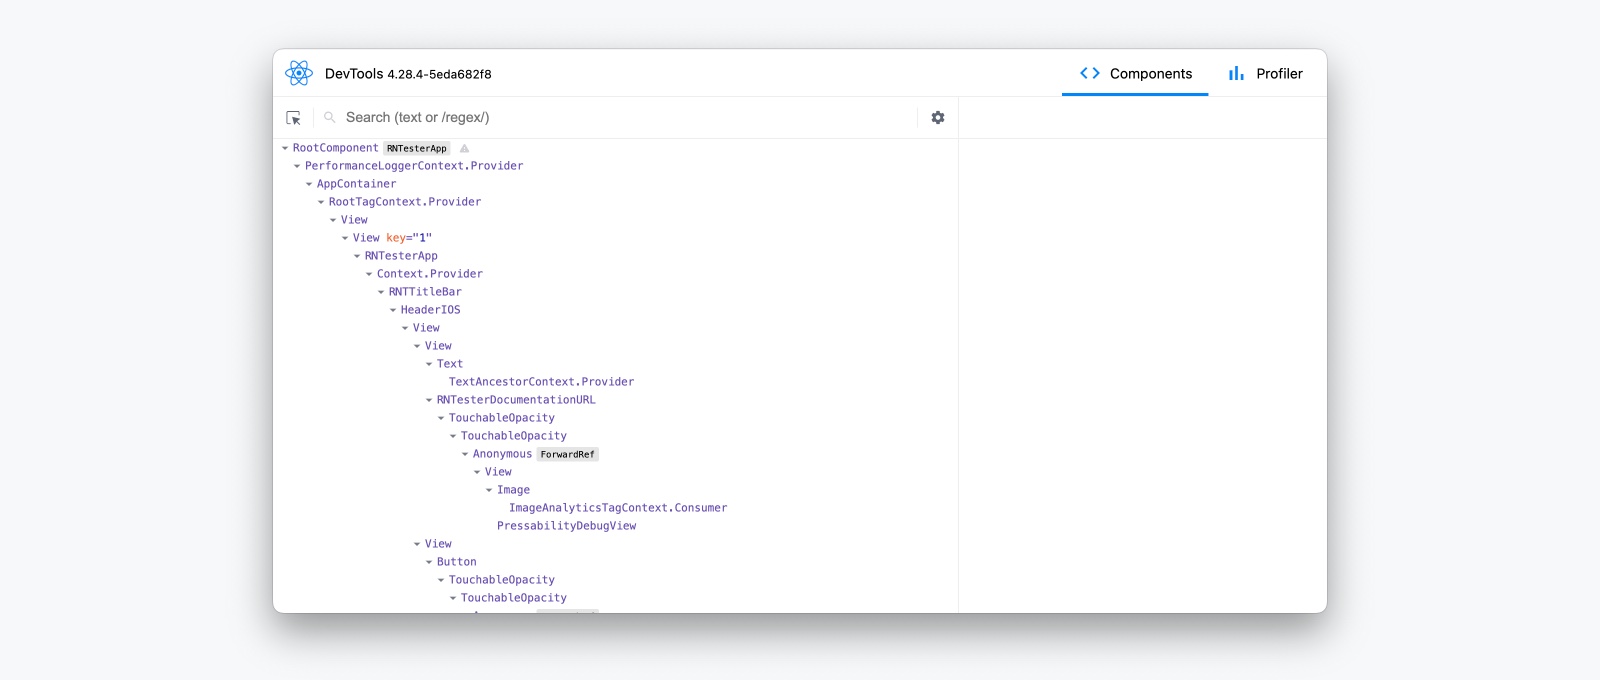The height and width of the screenshot is (680, 1600).
Task: Select the TextAncestorContext.Provider component
Action: coord(541,382)
